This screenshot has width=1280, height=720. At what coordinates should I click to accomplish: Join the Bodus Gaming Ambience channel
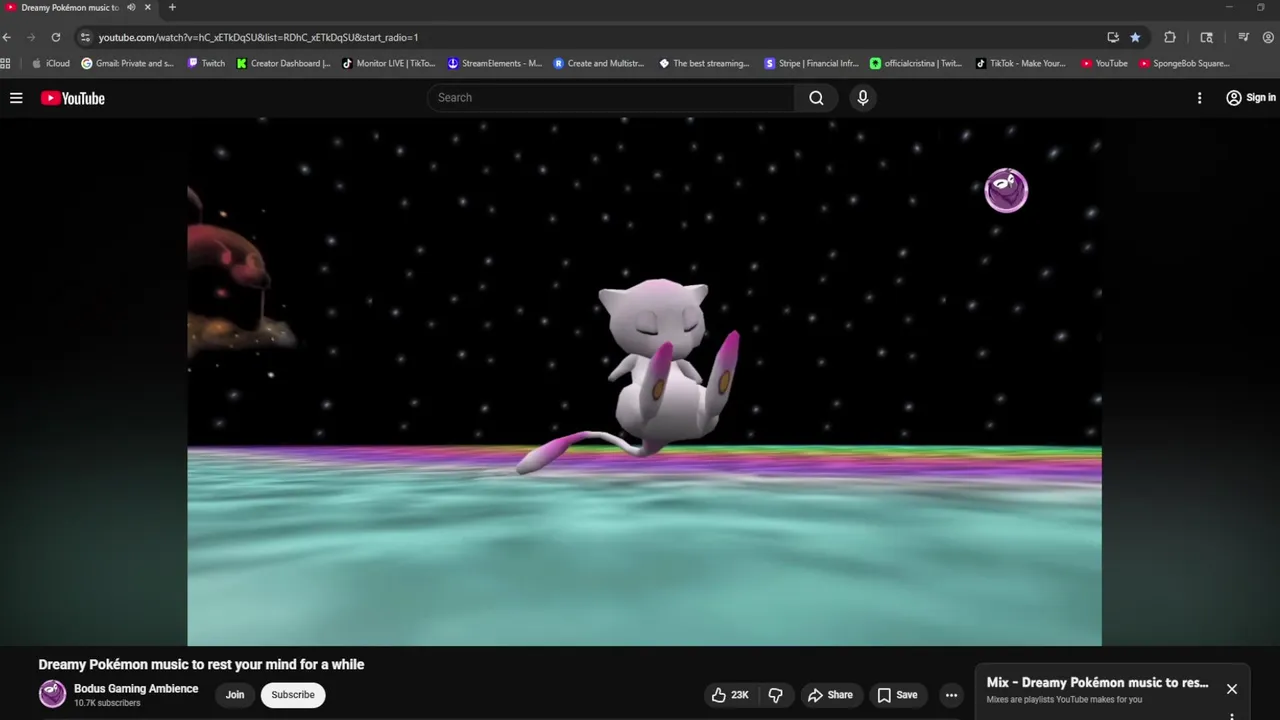[235, 695]
